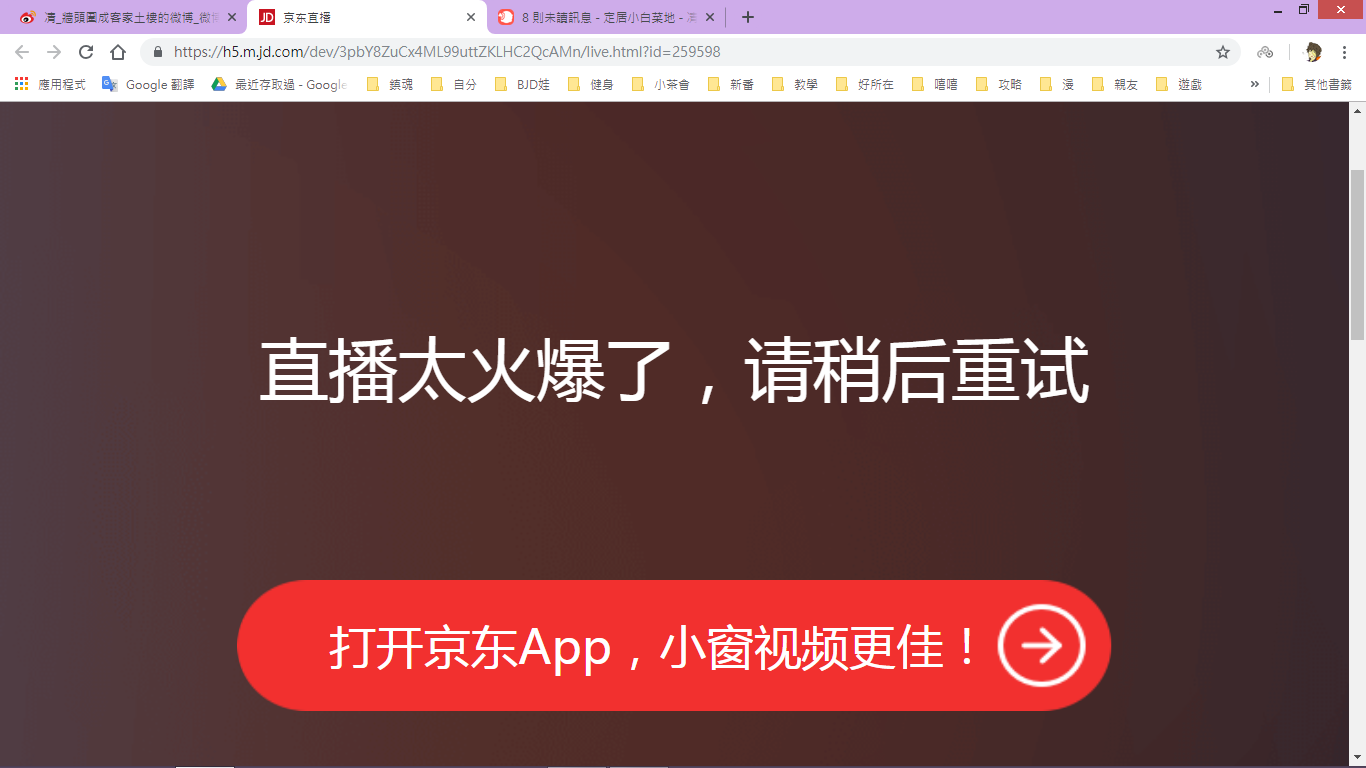Close the Weibo tab
1366x768 pixels.
click(232, 17)
